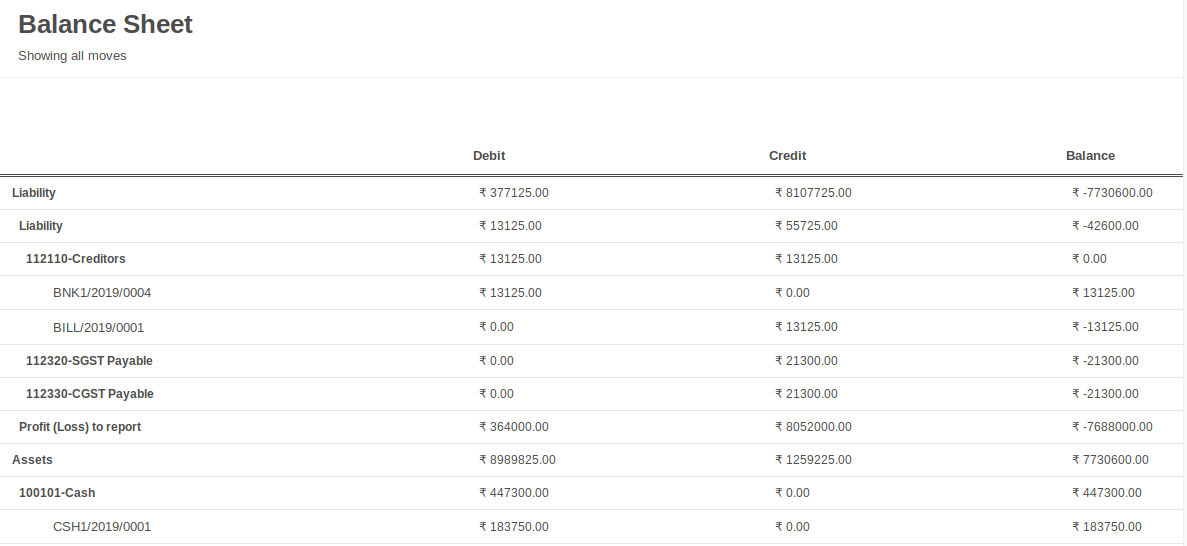1187x546 pixels.
Task: Click the Liability credit amount ₹ 8107725.00
Action: (813, 193)
